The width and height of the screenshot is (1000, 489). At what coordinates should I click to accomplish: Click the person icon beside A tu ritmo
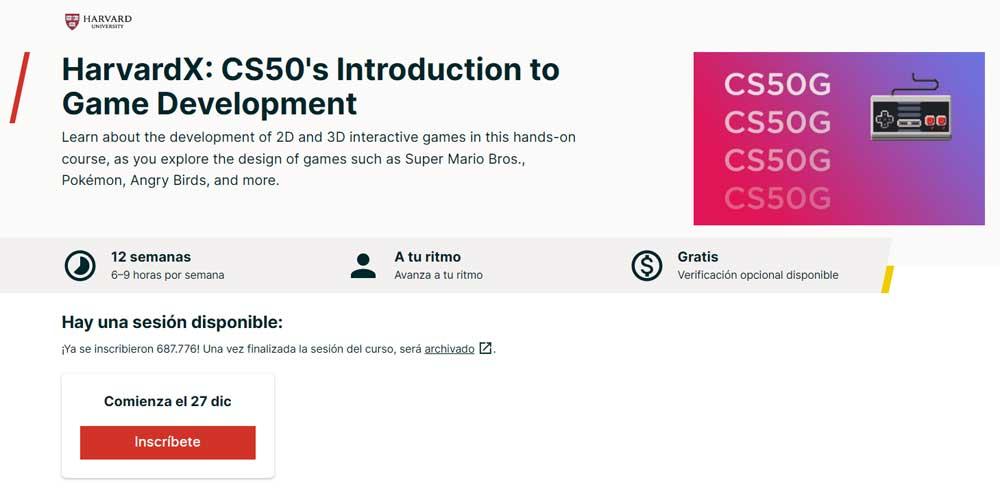(x=363, y=266)
